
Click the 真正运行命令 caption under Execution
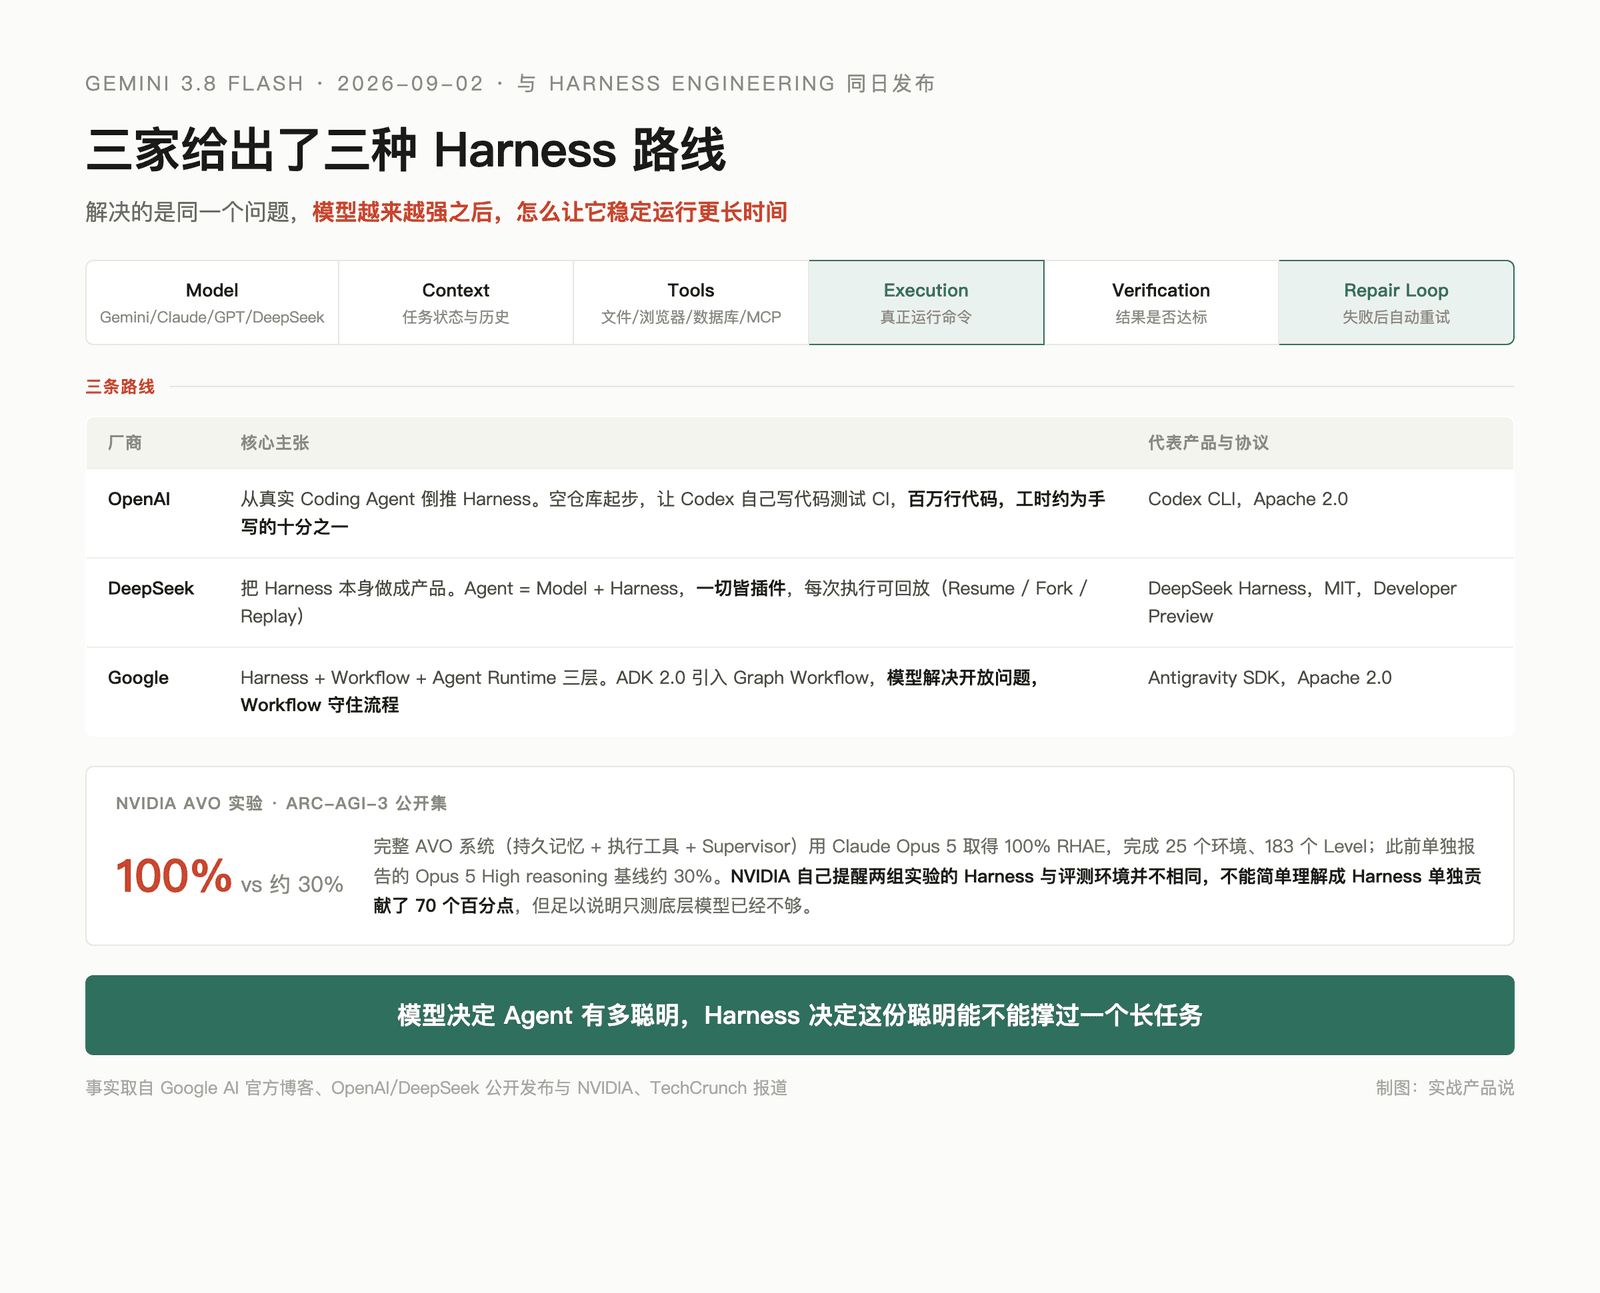(x=926, y=317)
